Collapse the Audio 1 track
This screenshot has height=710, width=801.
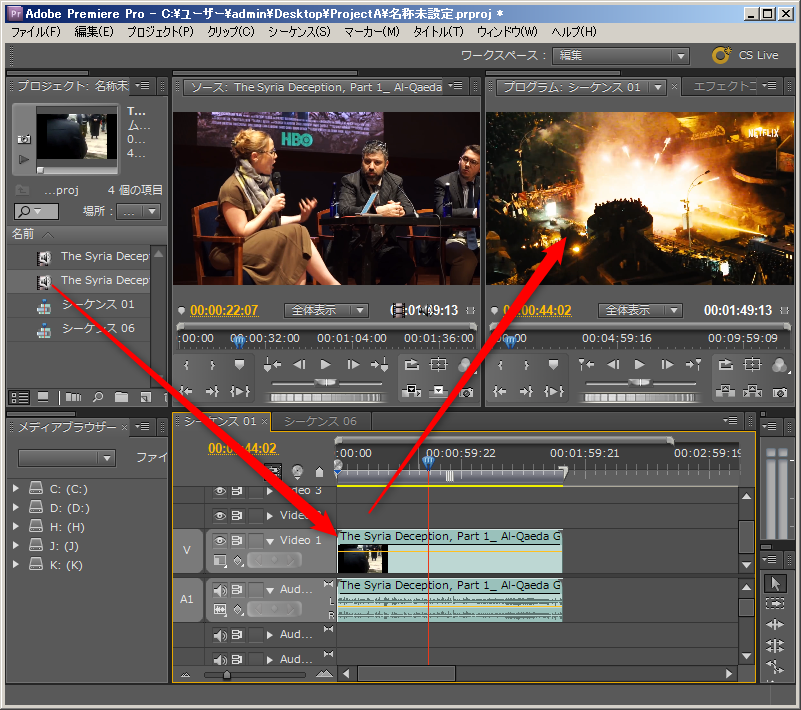[270, 590]
